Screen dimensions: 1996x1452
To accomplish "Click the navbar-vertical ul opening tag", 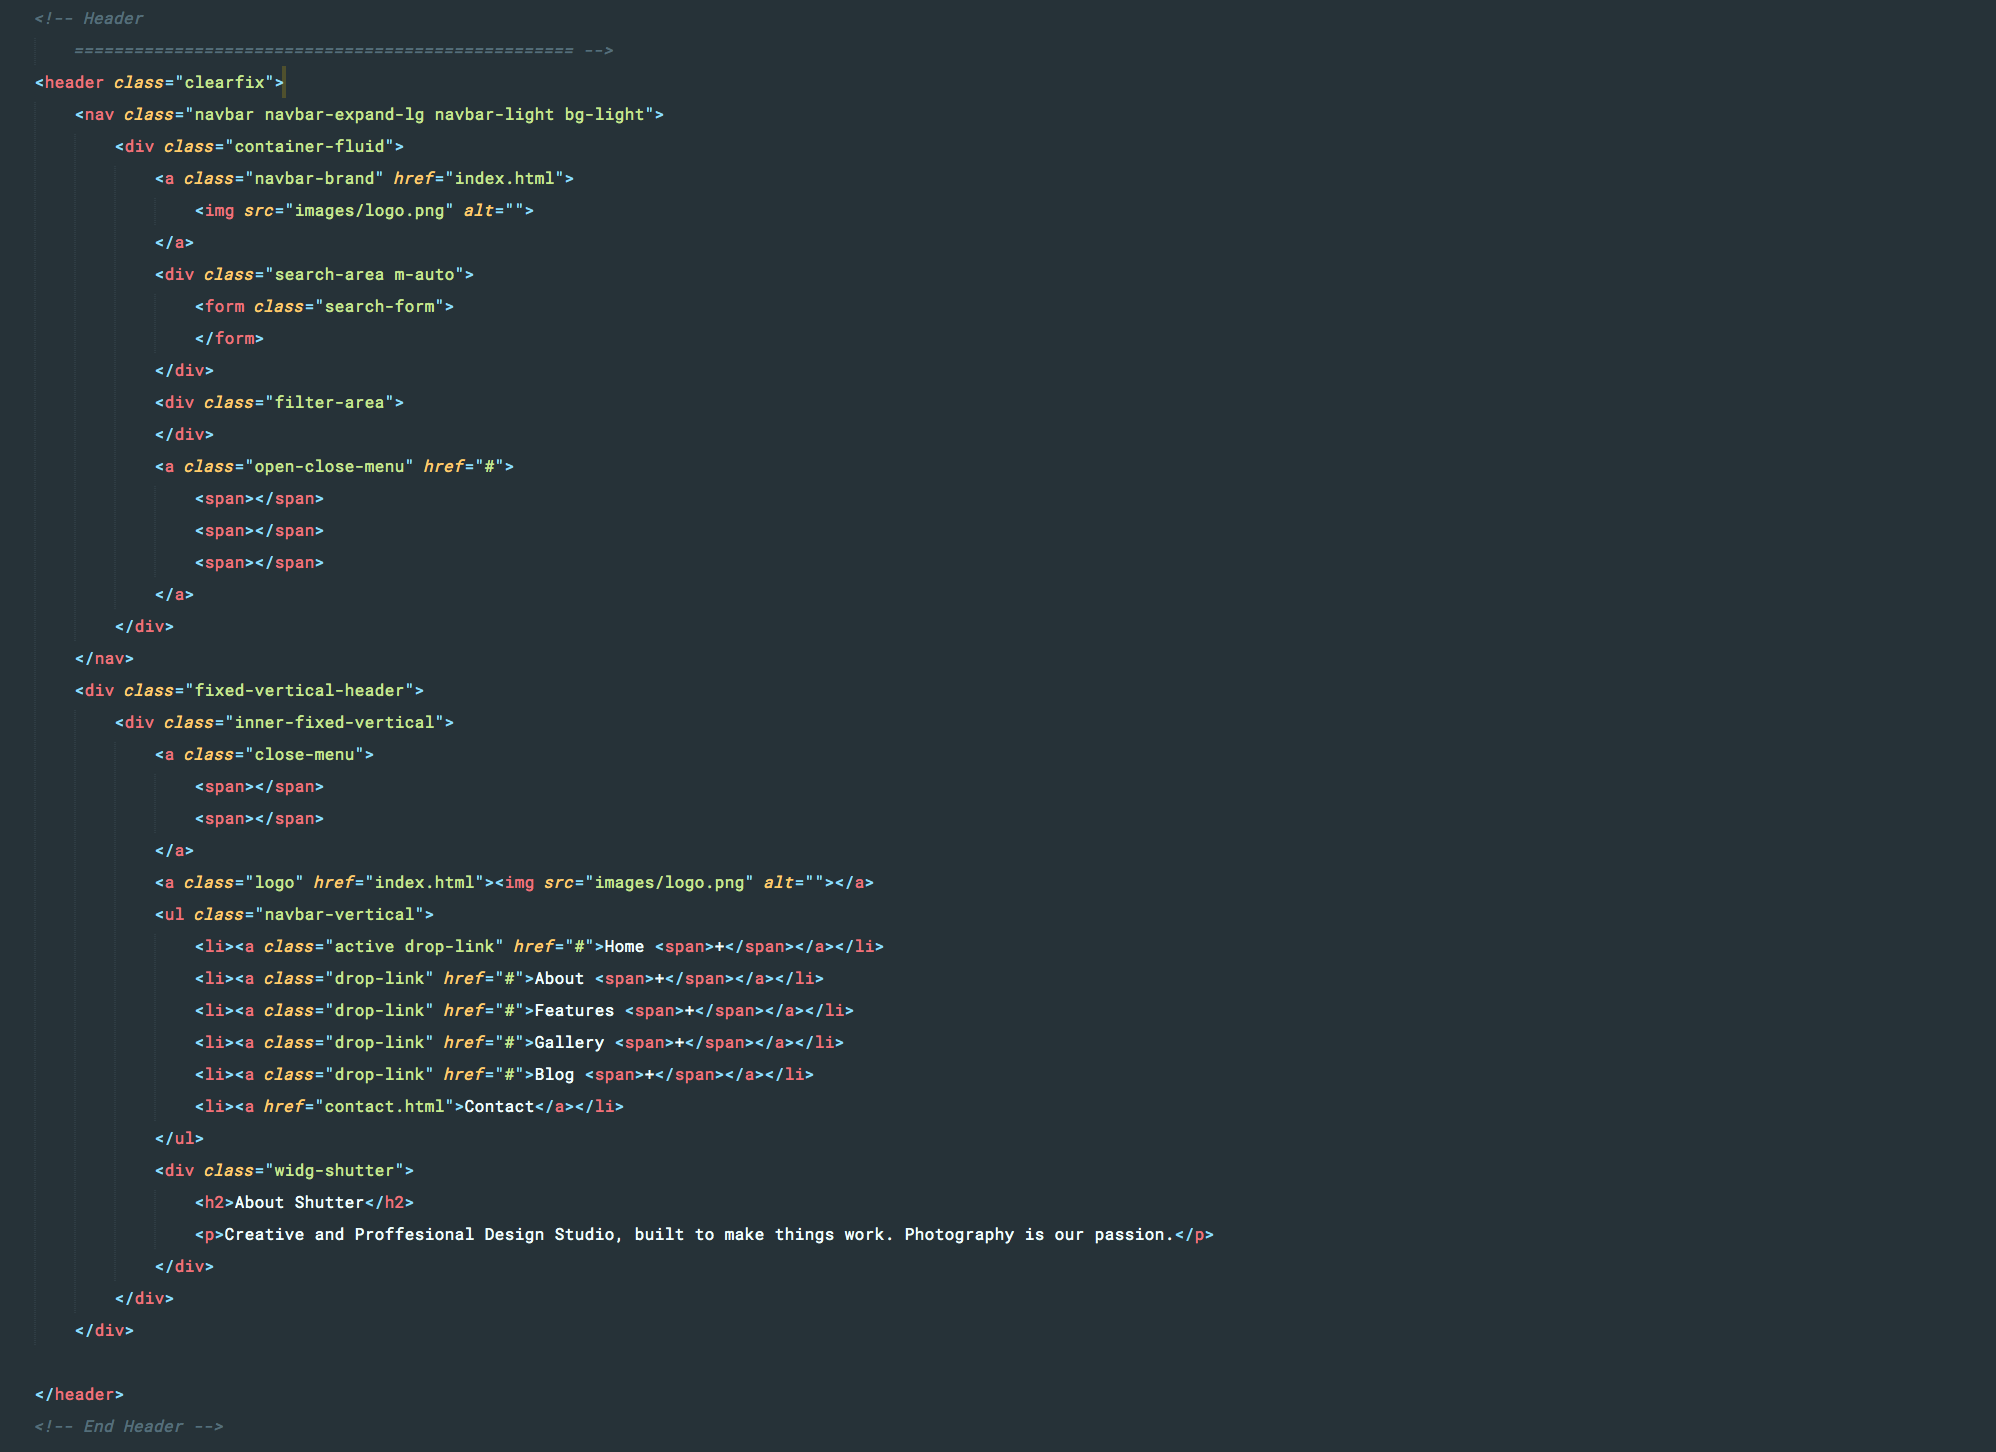I will click(294, 914).
